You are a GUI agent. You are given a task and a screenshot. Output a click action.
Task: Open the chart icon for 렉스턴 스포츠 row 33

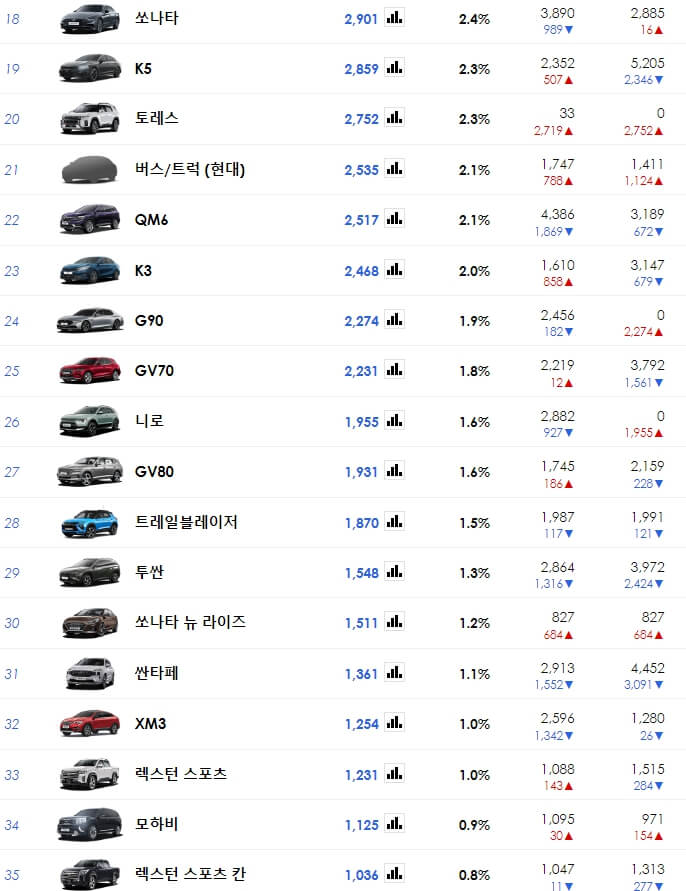click(x=394, y=774)
